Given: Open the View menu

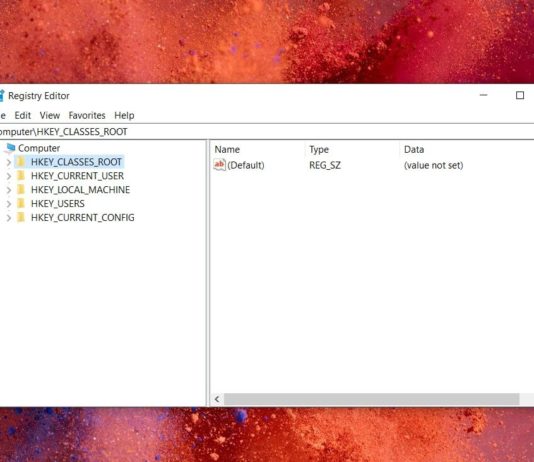Looking at the screenshot, I should tap(50, 115).
